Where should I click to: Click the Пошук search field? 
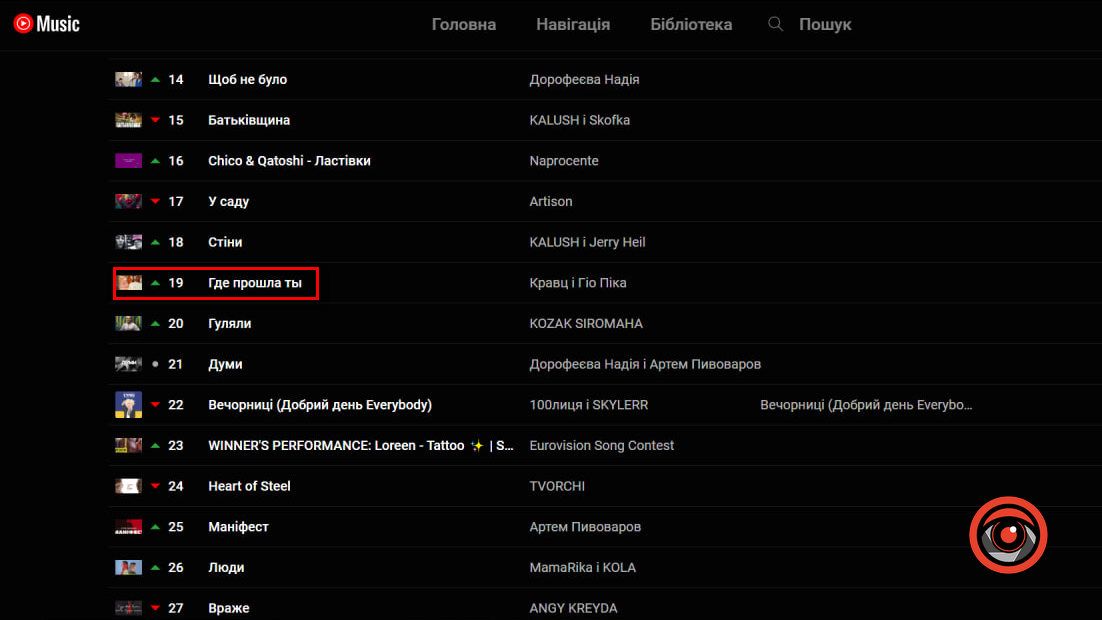click(825, 24)
